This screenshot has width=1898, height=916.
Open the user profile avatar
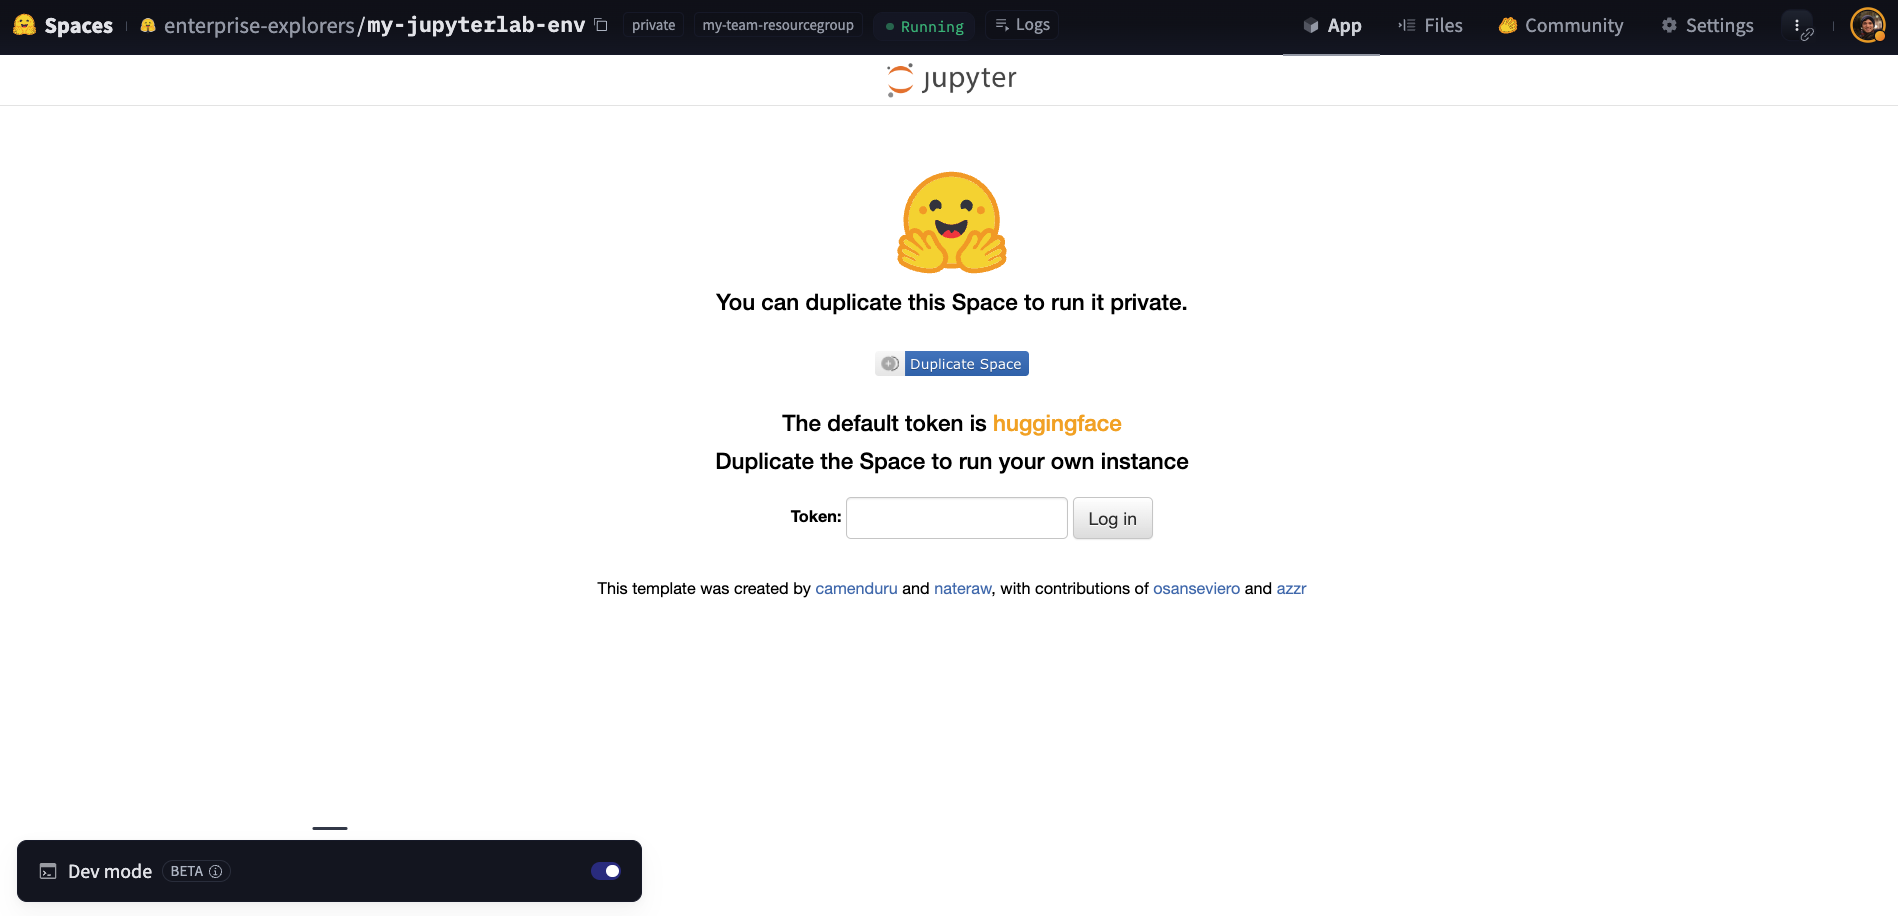pyautogui.click(x=1867, y=25)
